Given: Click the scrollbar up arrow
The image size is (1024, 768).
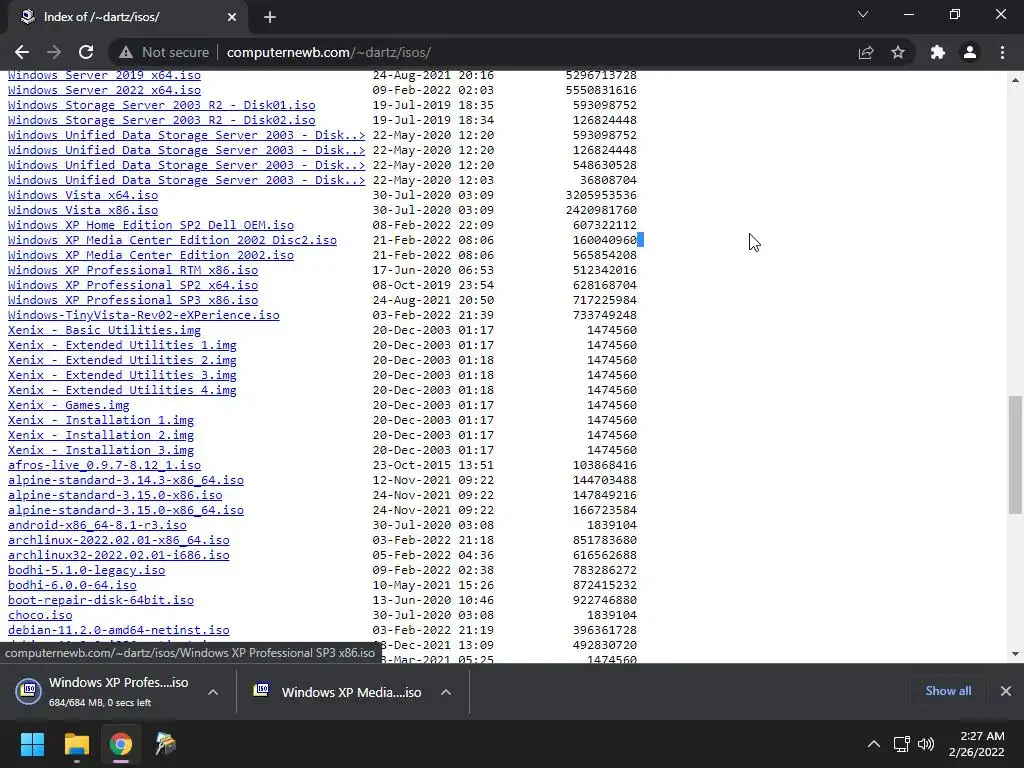Looking at the screenshot, I should 1015,81.
